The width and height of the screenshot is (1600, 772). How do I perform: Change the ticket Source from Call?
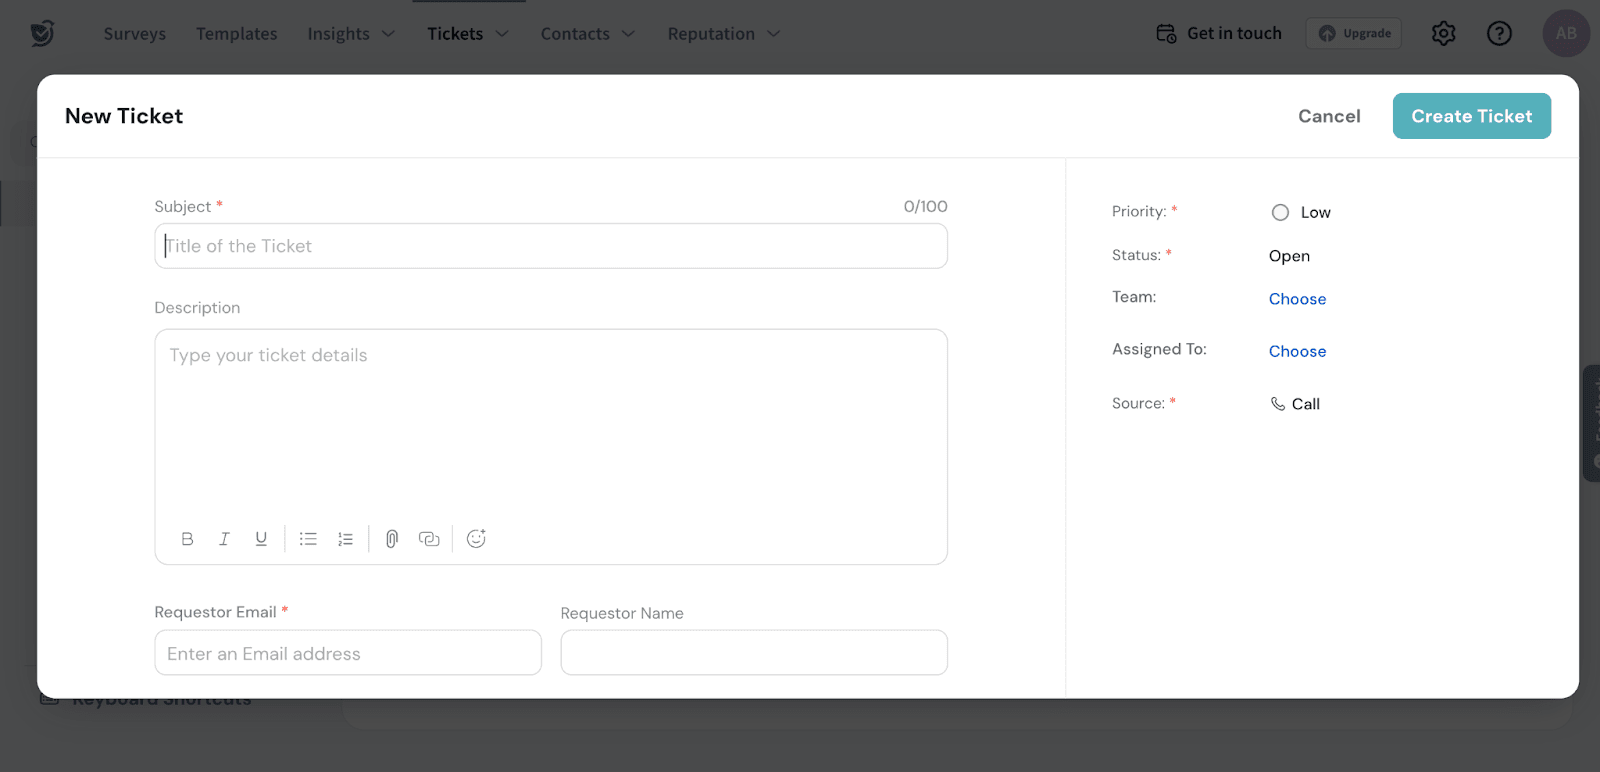[x=1296, y=404]
